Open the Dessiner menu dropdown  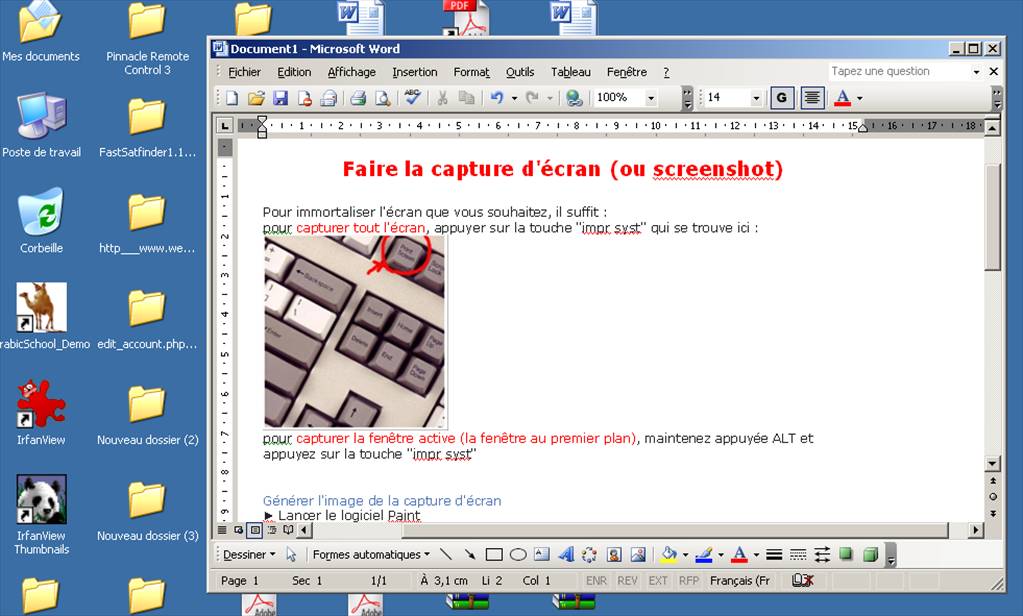[249, 555]
